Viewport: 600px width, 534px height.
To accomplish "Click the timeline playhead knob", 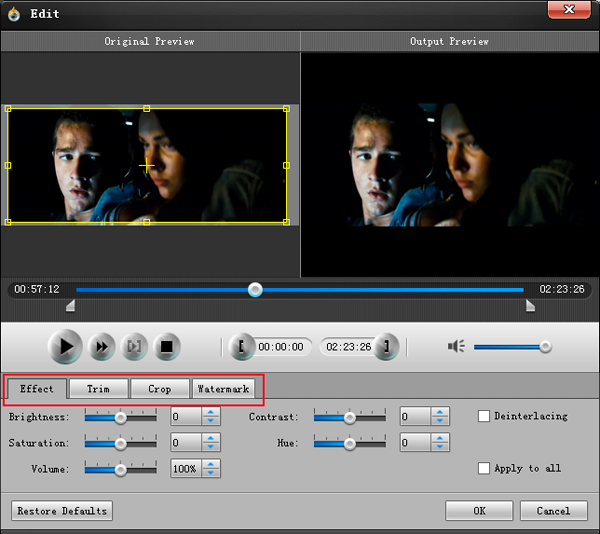I will [x=255, y=290].
